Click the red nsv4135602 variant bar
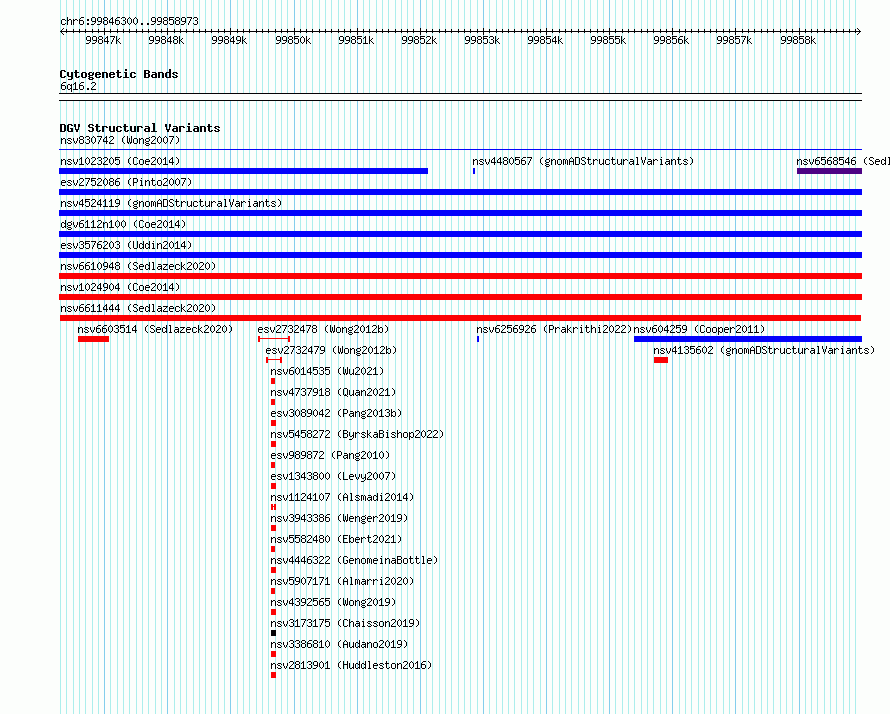The width and height of the screenshot is (890, 714). (661, 360)
